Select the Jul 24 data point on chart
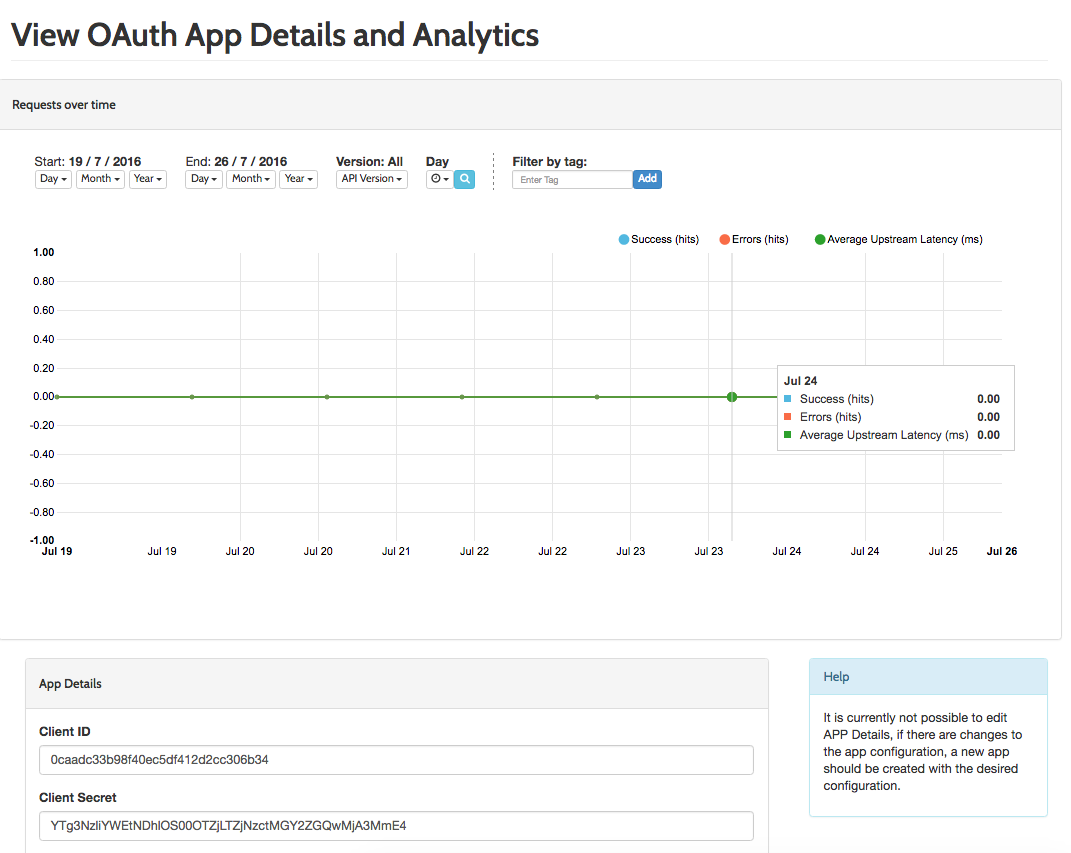 [732, 396]
